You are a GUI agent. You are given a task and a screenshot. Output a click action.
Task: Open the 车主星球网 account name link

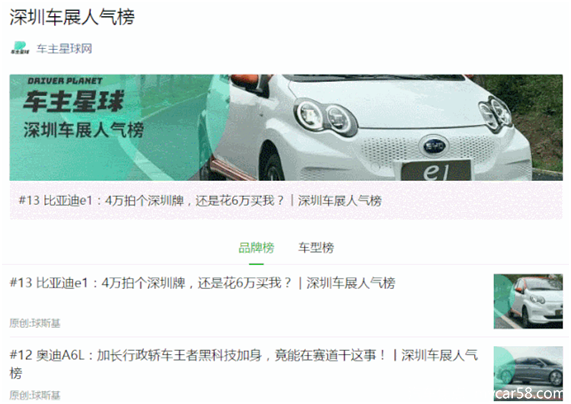click(x=64, y=48)
